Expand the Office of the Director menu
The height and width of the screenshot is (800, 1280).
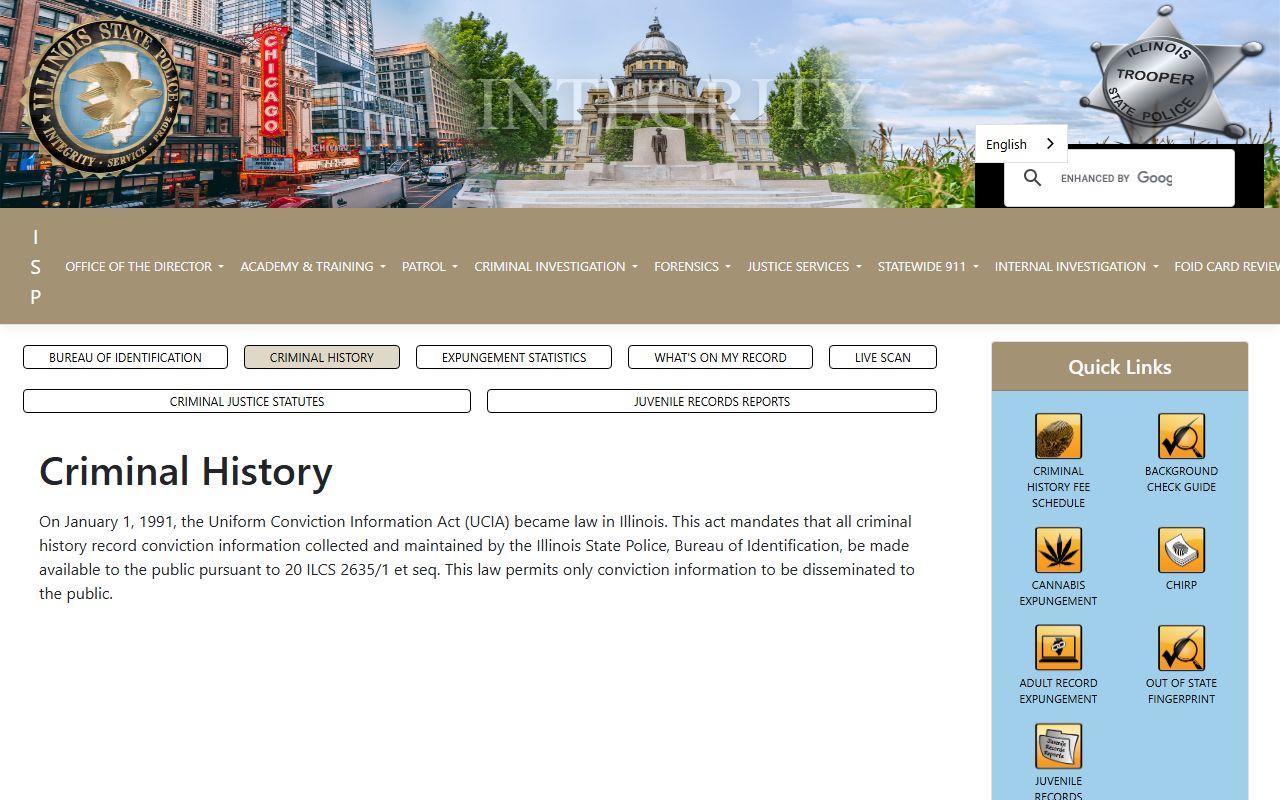point(144,267)
